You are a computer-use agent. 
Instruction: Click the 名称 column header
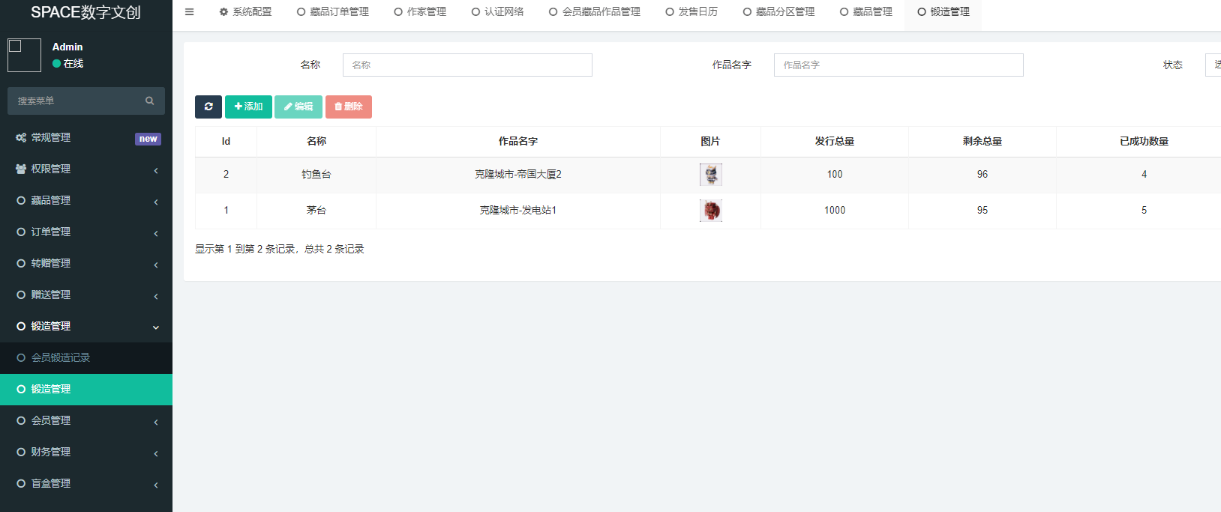click(316, 142)
